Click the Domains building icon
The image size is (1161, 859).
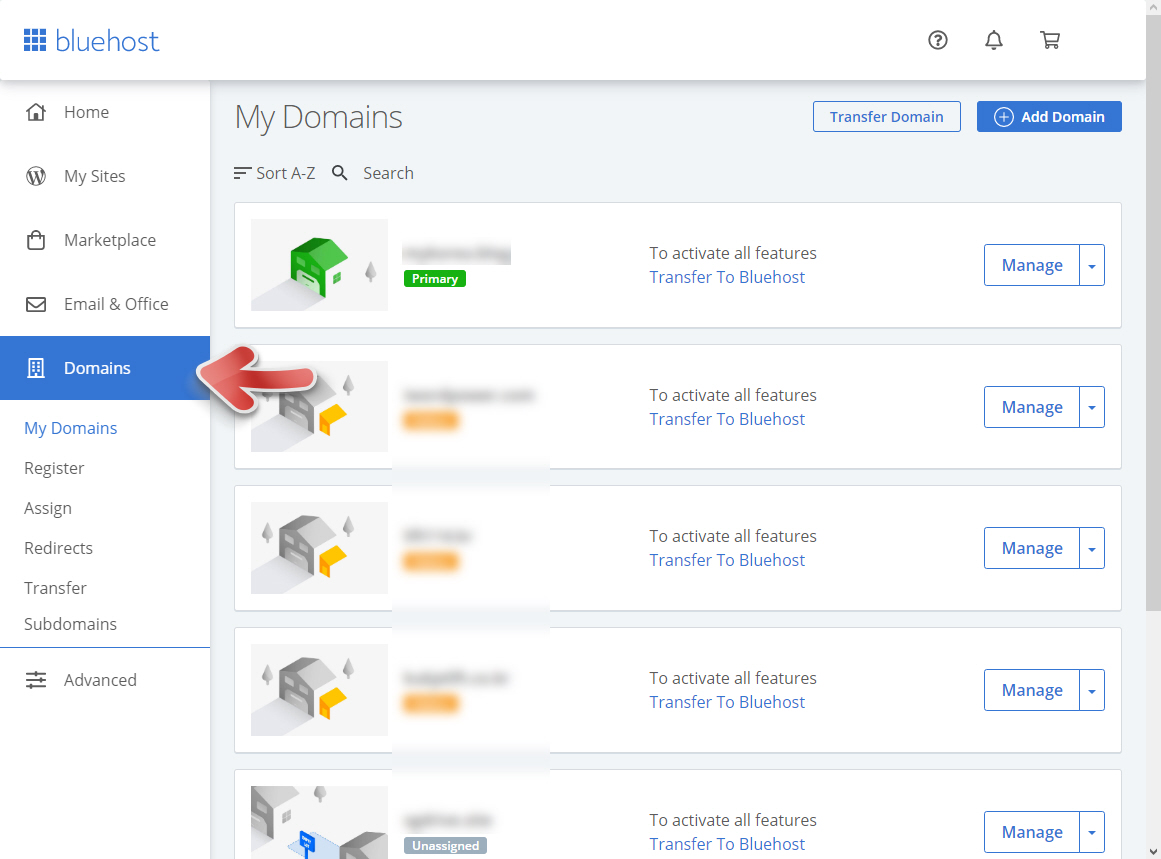click(36, 368)
